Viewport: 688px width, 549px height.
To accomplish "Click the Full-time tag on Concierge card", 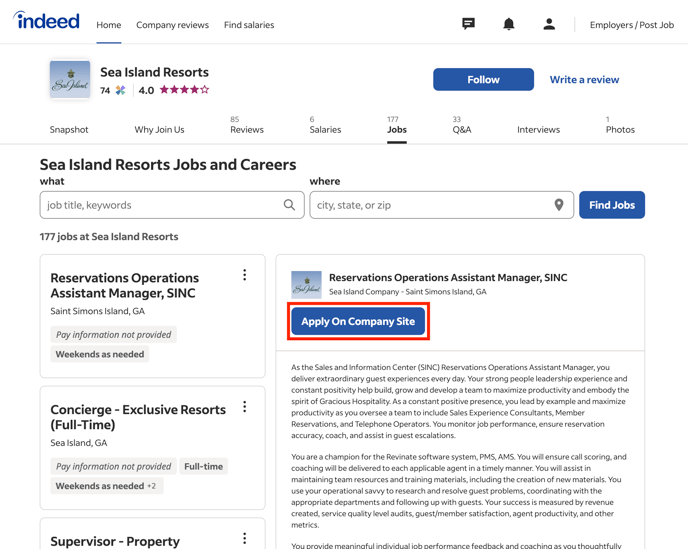I will [204, 466].
